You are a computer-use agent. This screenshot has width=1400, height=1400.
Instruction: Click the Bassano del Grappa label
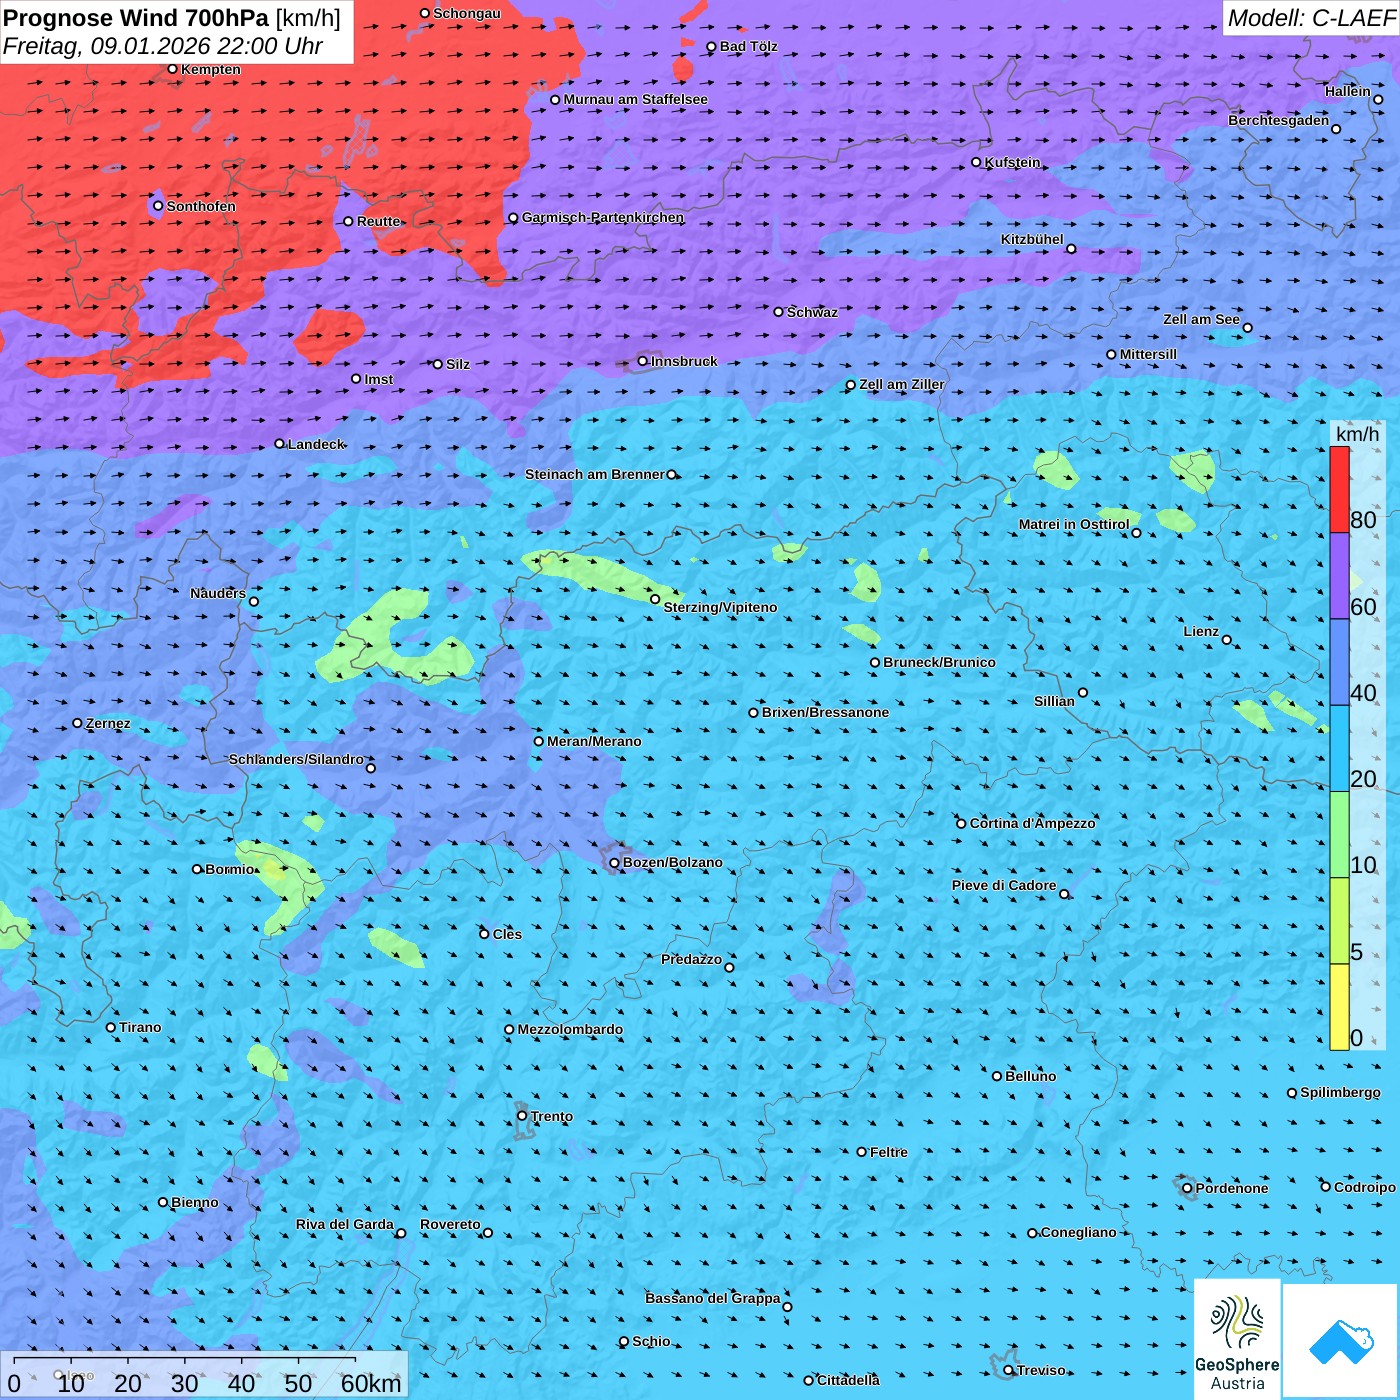click(713, 1298)
